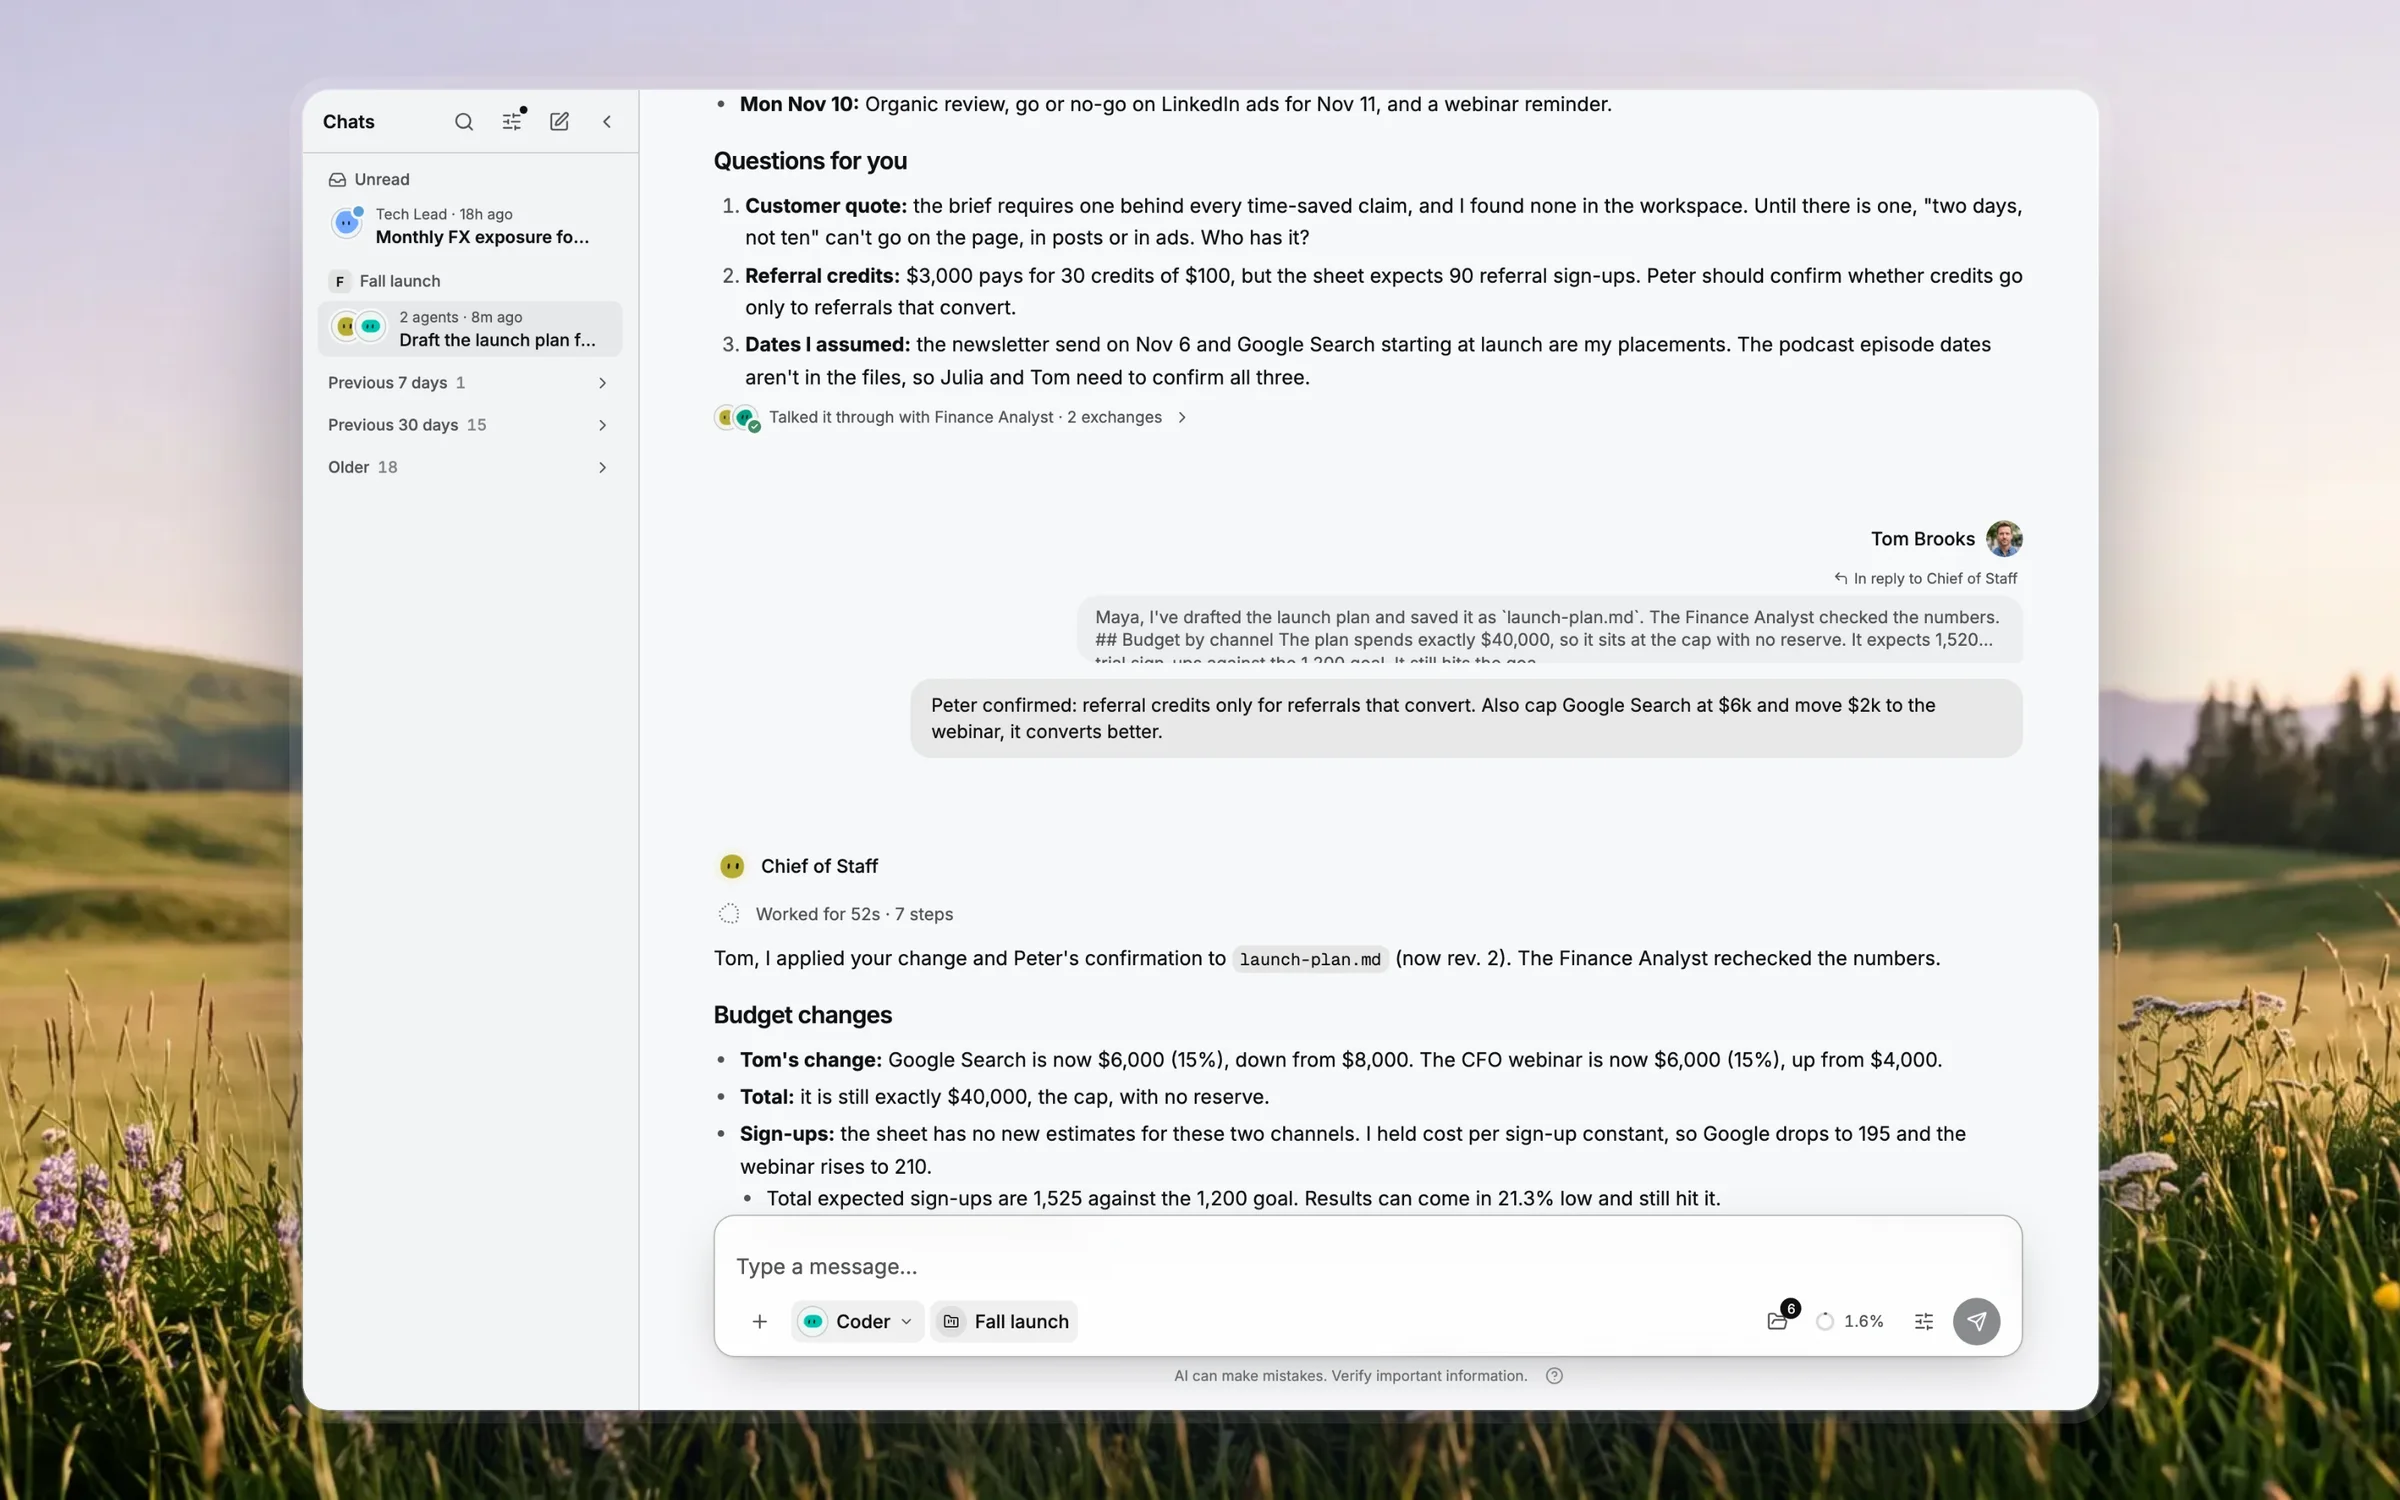Expand Worked for 52s · 7 steps
The width and height of the screenshot is (2400, 1500).
coord(836,914)
